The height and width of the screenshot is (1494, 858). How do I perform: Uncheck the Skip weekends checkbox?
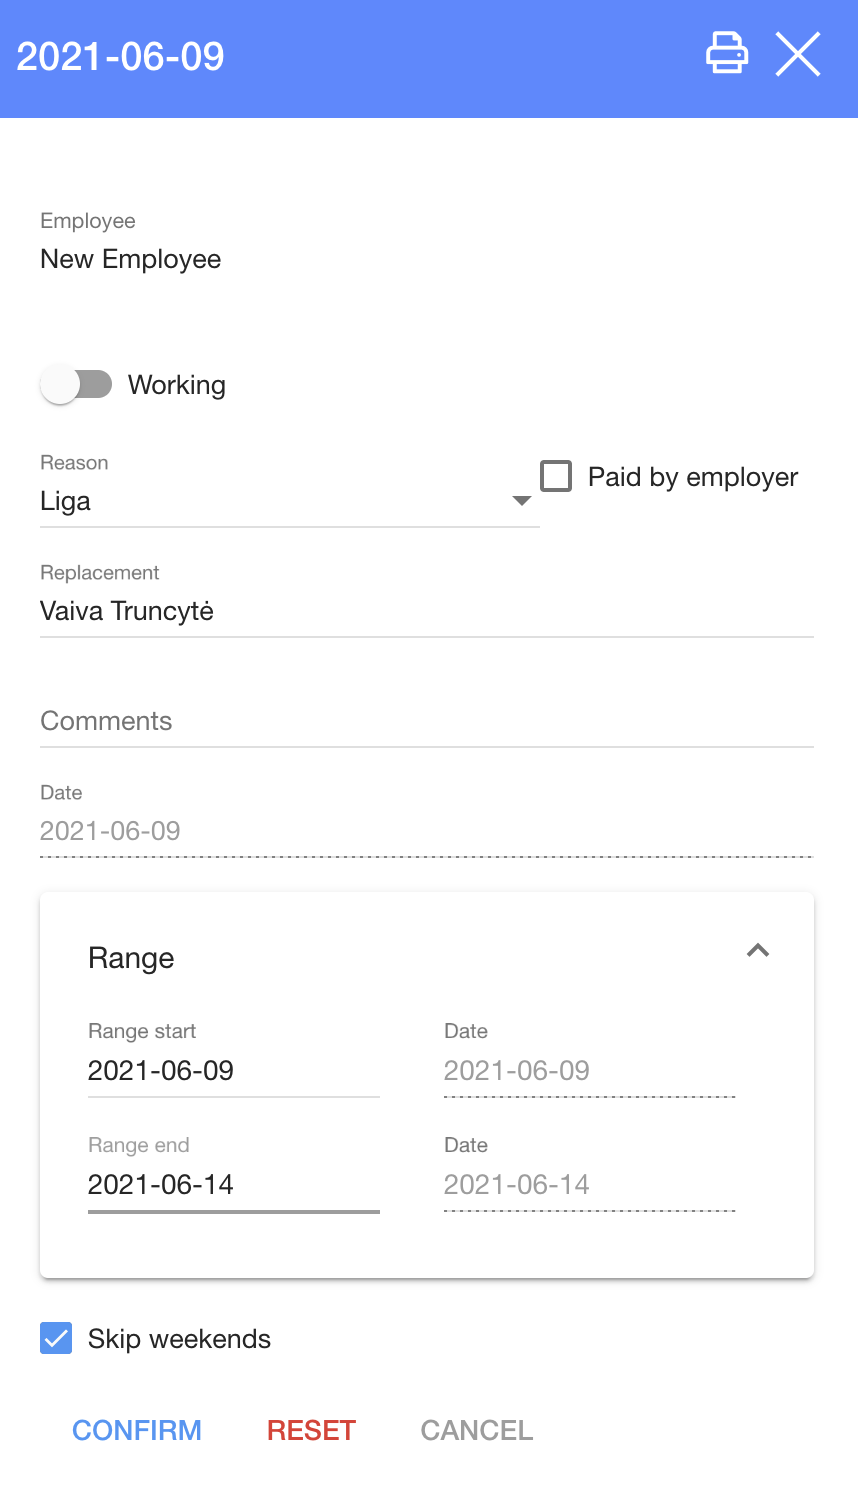[56, 1338]
